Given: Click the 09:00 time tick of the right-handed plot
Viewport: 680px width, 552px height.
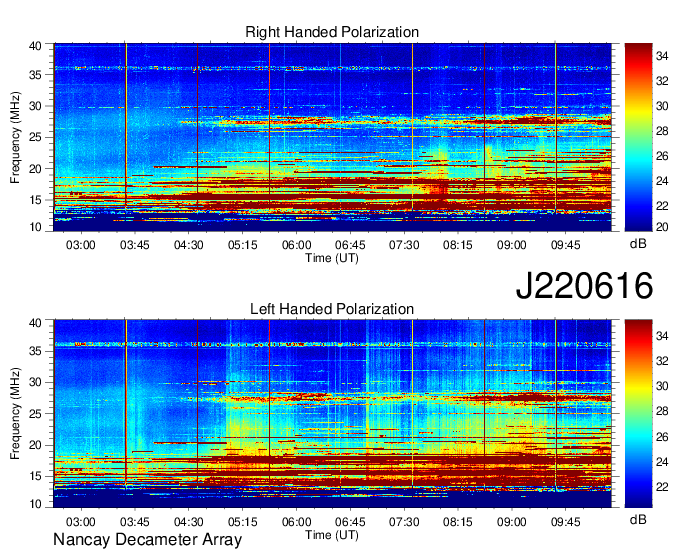Looking at the screenshot, I should (511, 245).
